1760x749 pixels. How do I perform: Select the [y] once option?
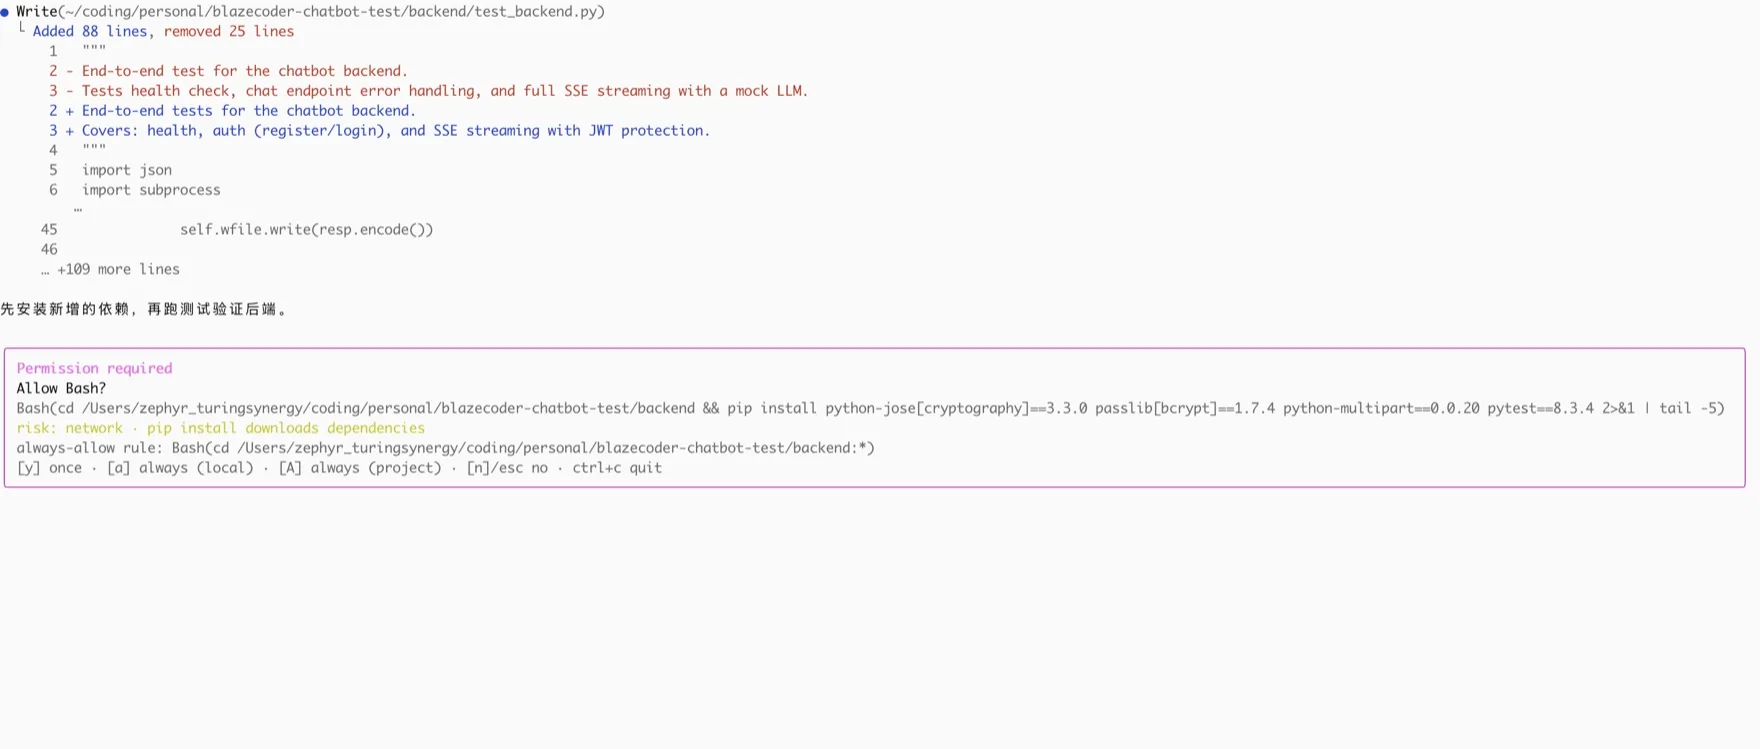coord(49,468)
